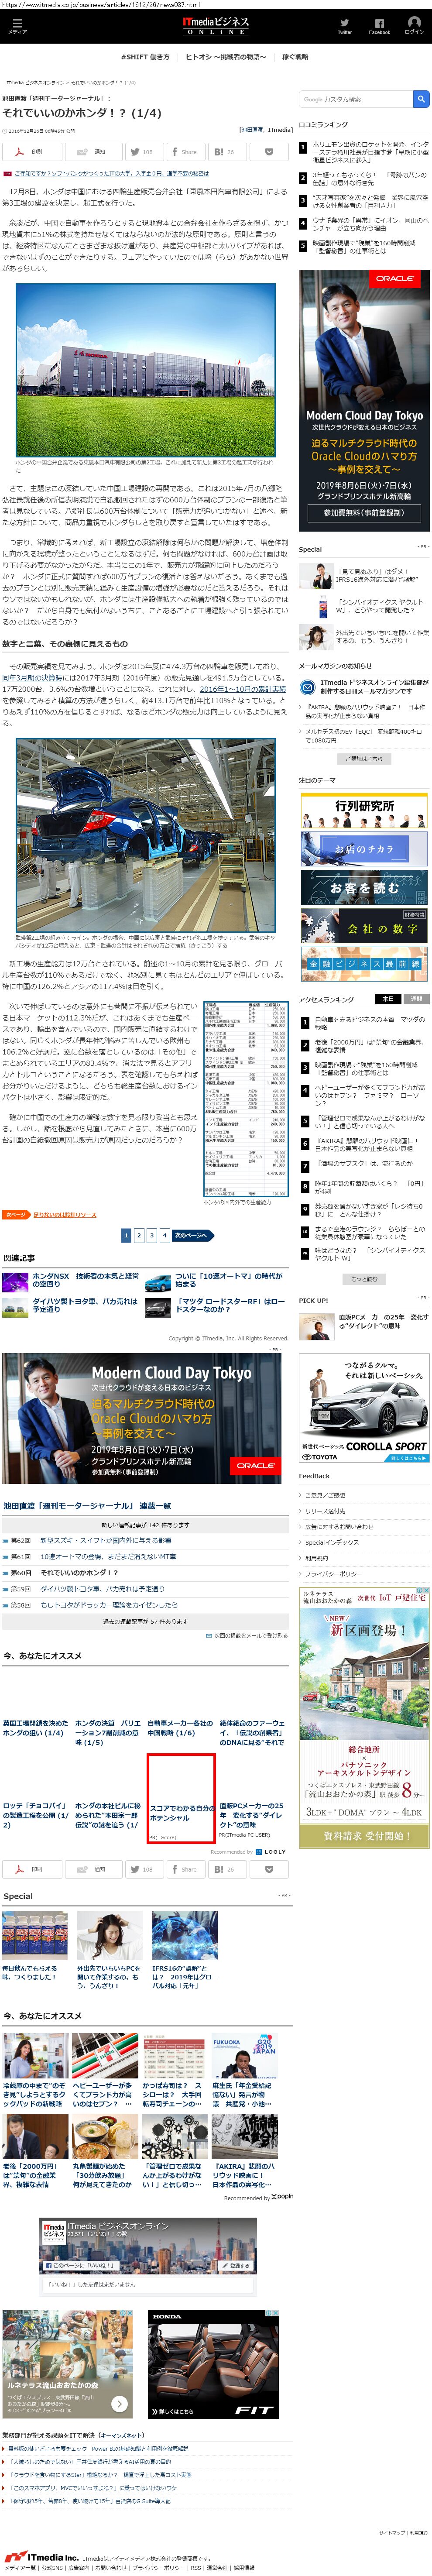Click the arrow button on housing banner ad
The height and width of the screenshot is (2576, 432).
(x=119, y=2403)
